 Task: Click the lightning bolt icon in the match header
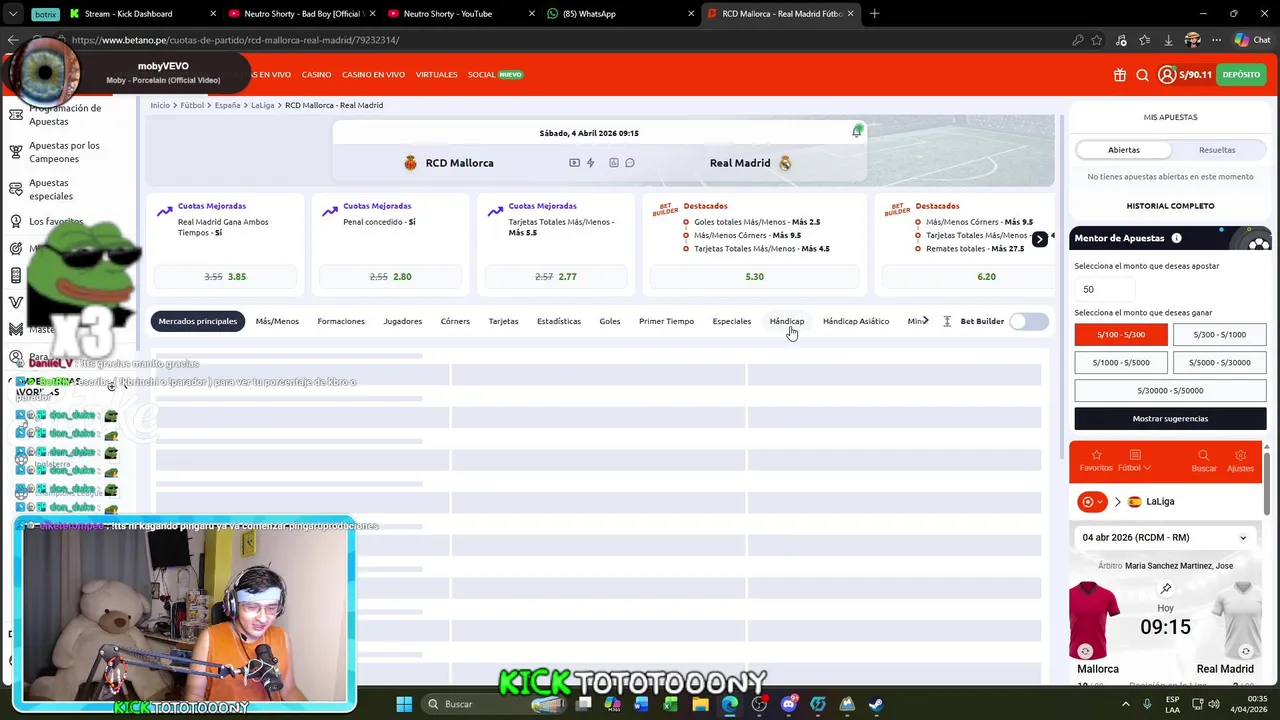(590, 163)
